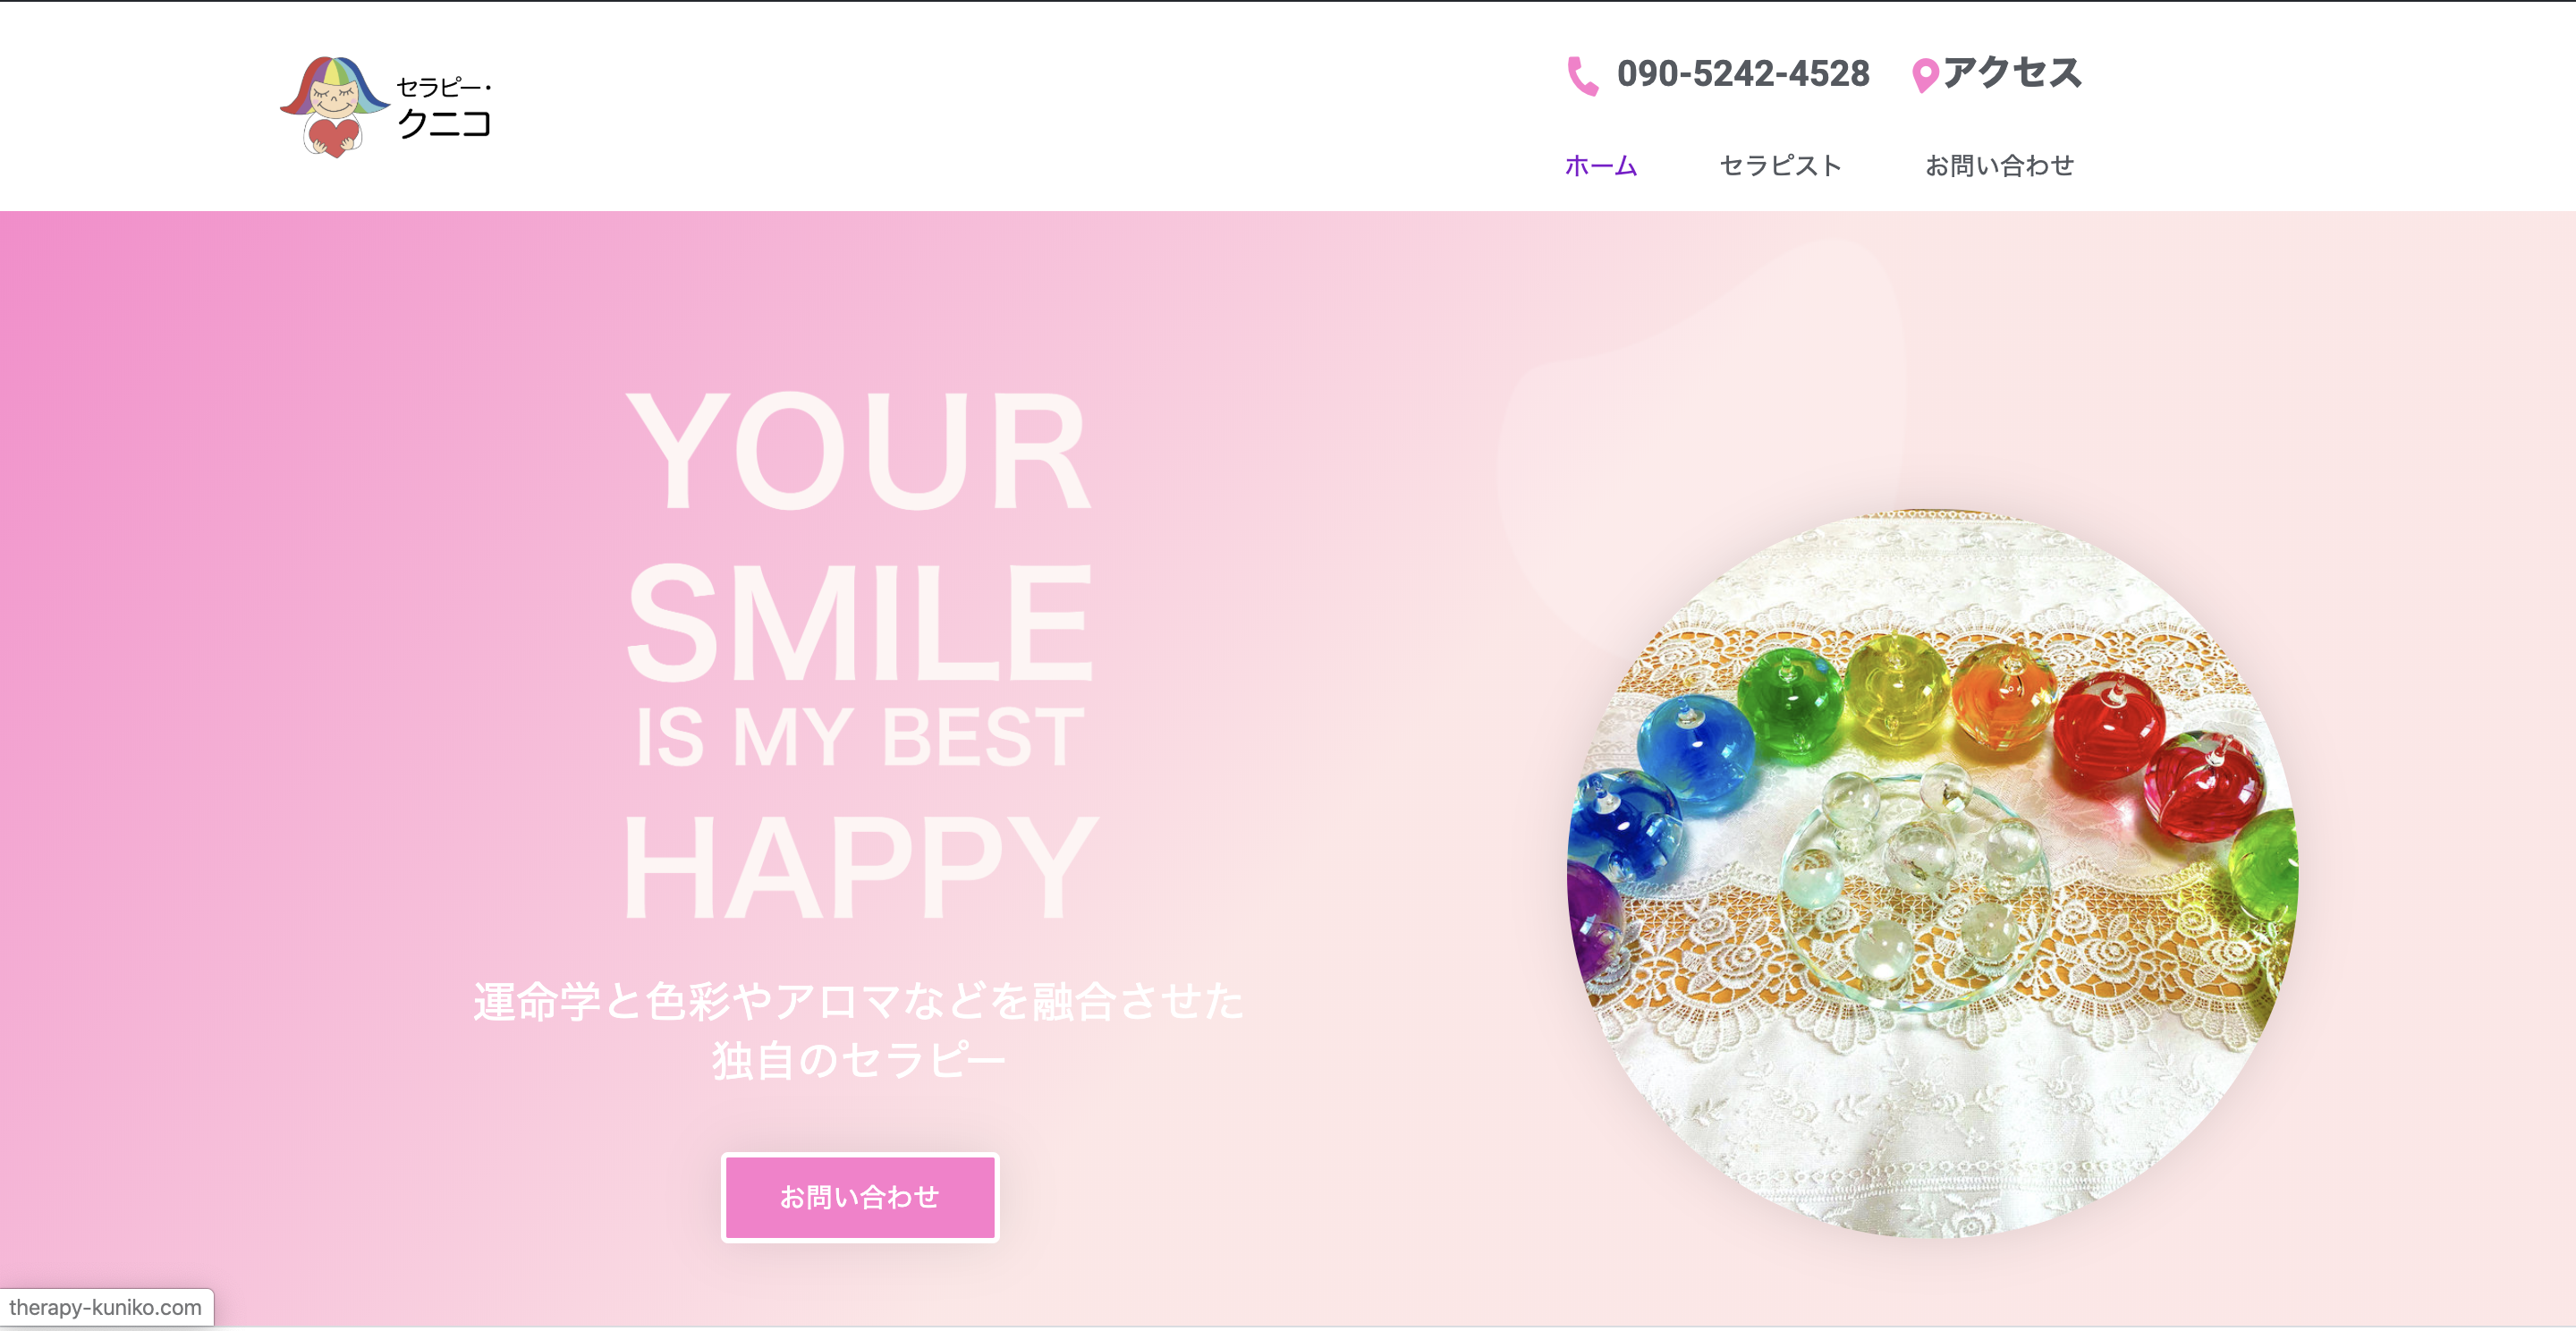Click the 運命学と色彩やアロマ subtitle line
This screenshot has height=1331, width=2576.
(859, 1001)
